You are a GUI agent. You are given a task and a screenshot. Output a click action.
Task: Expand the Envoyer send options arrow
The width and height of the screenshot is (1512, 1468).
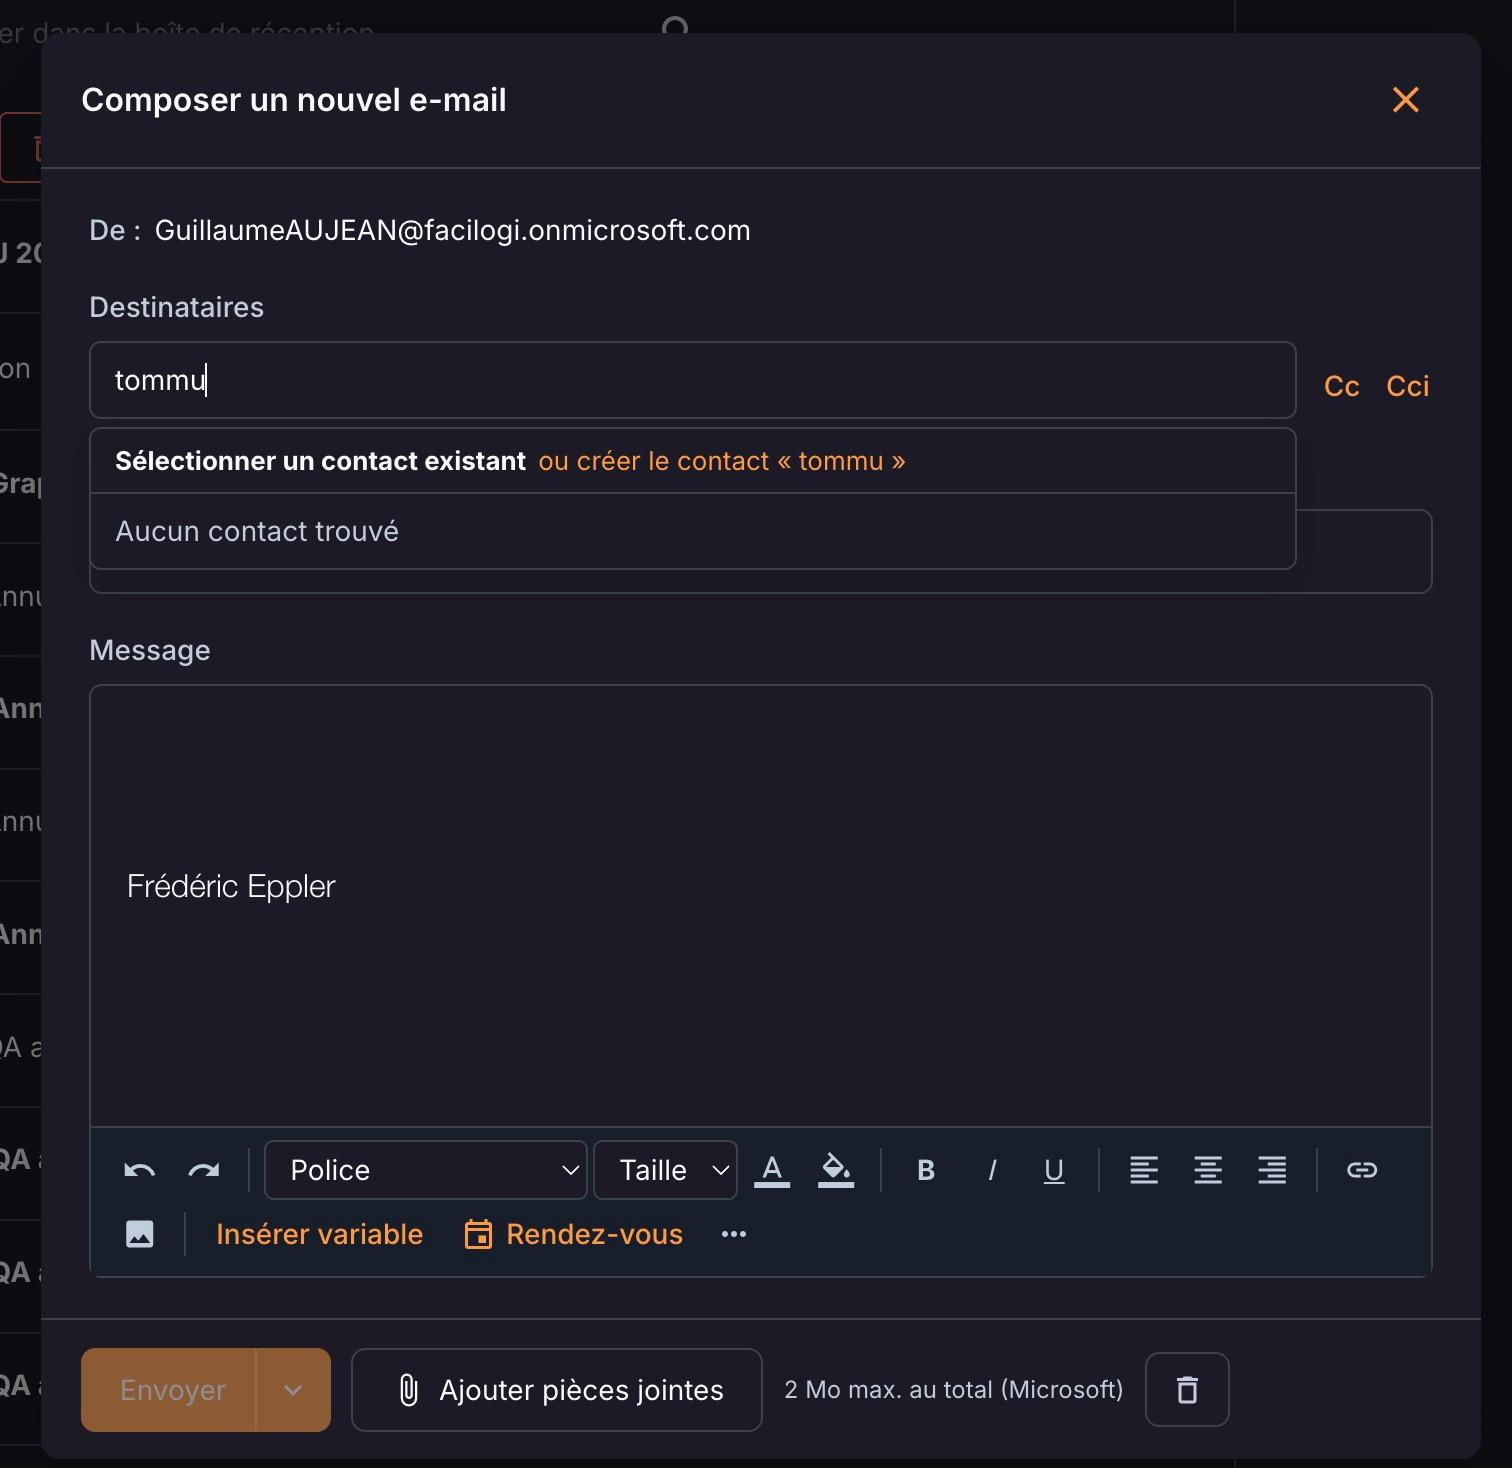[x=293, y=1390]
